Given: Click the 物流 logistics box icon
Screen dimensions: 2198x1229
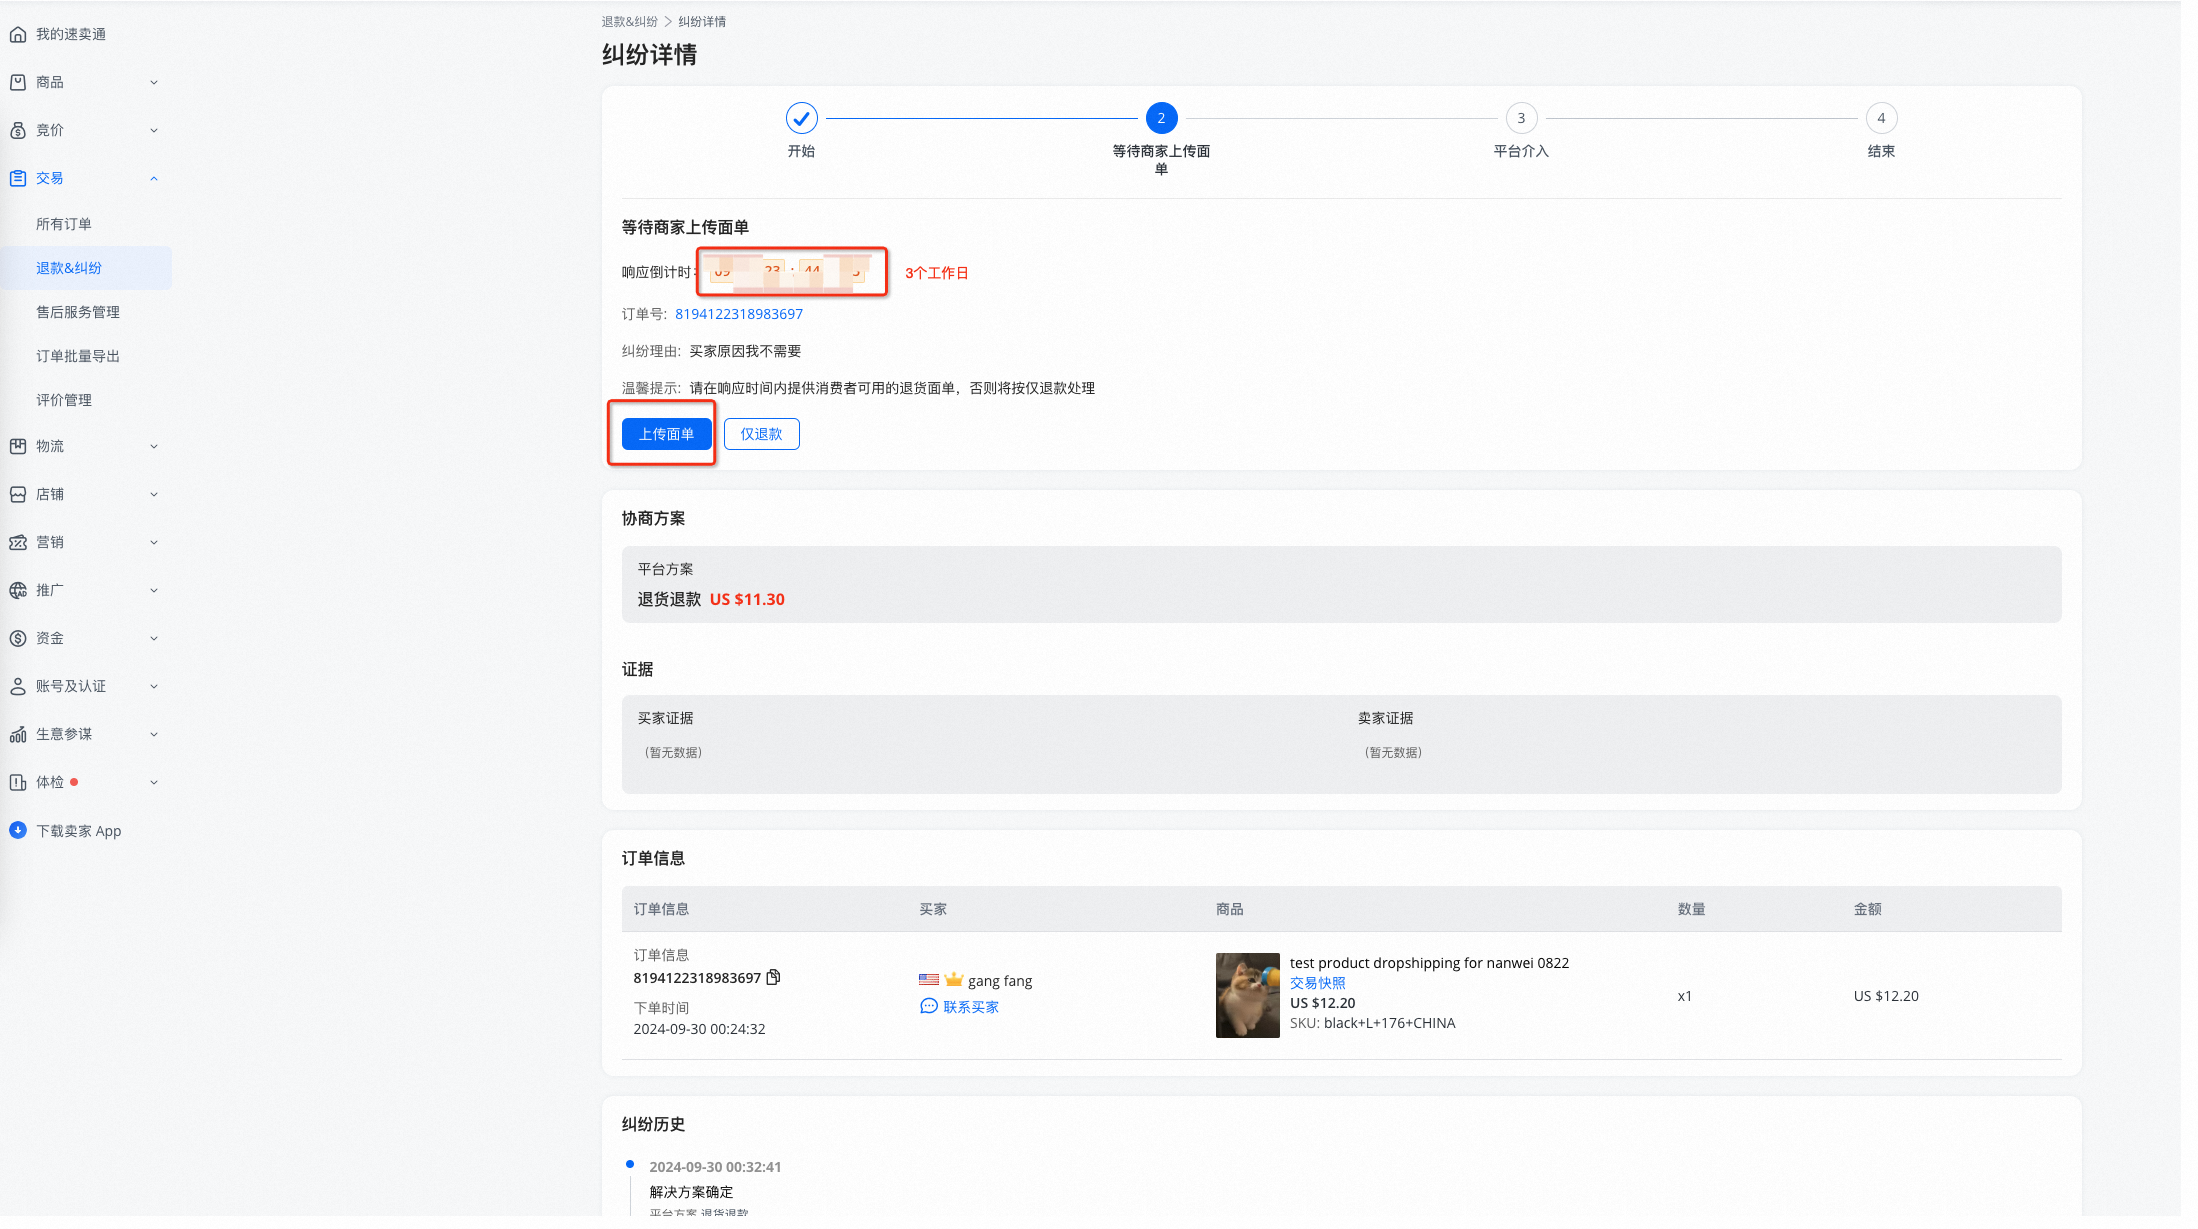Looking at the screenshot, I should (18, 447).
